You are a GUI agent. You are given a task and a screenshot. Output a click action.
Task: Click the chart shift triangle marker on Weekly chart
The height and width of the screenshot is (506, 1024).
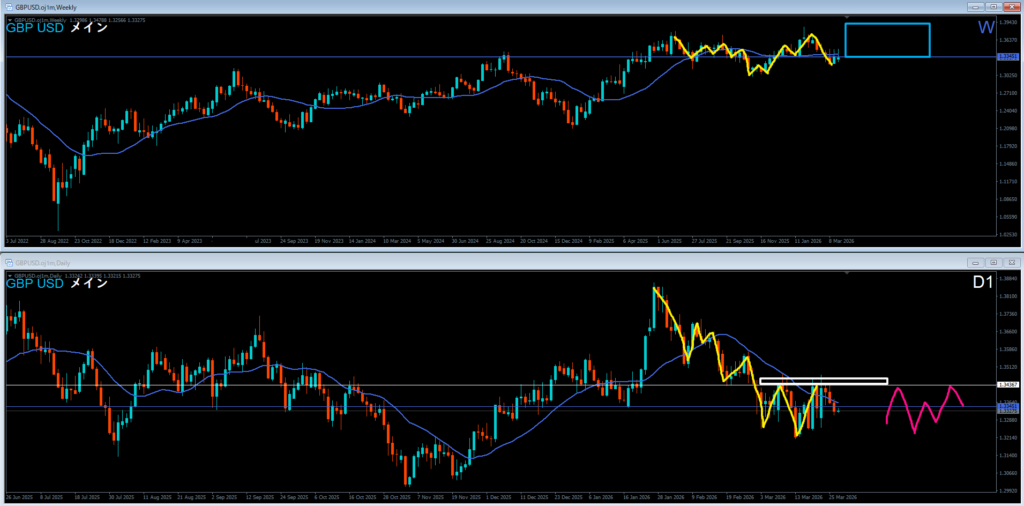click(x=848, y=18)
